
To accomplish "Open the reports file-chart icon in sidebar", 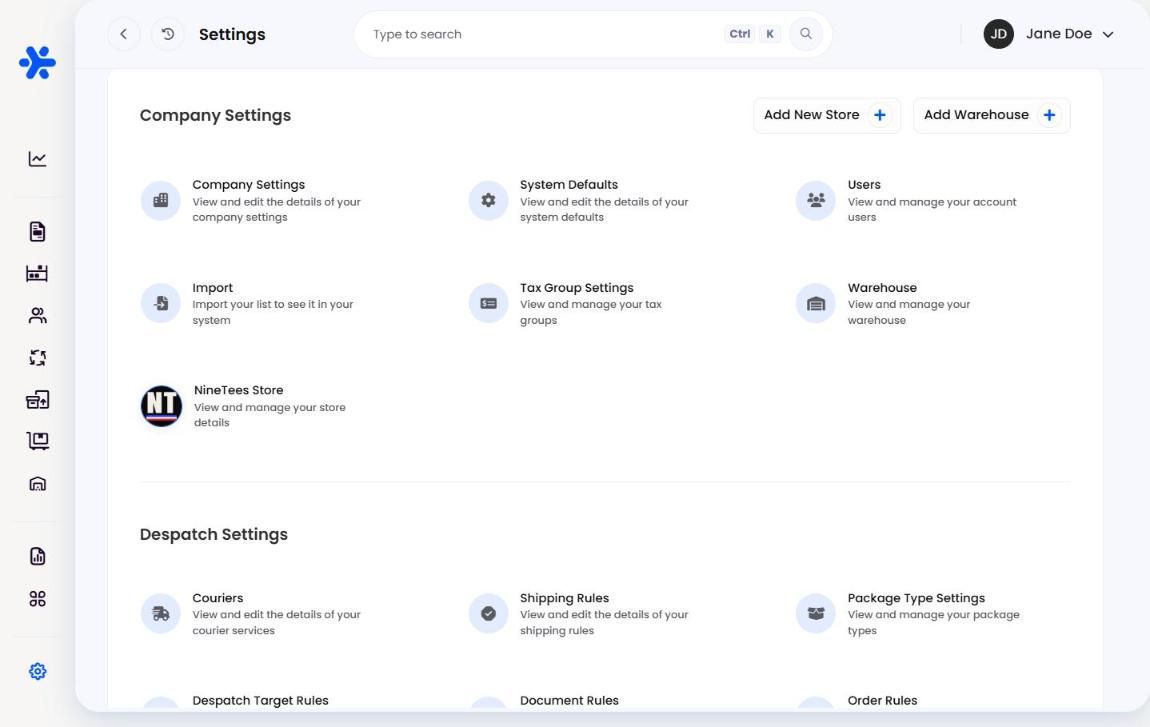I will (x=37, y=556).
